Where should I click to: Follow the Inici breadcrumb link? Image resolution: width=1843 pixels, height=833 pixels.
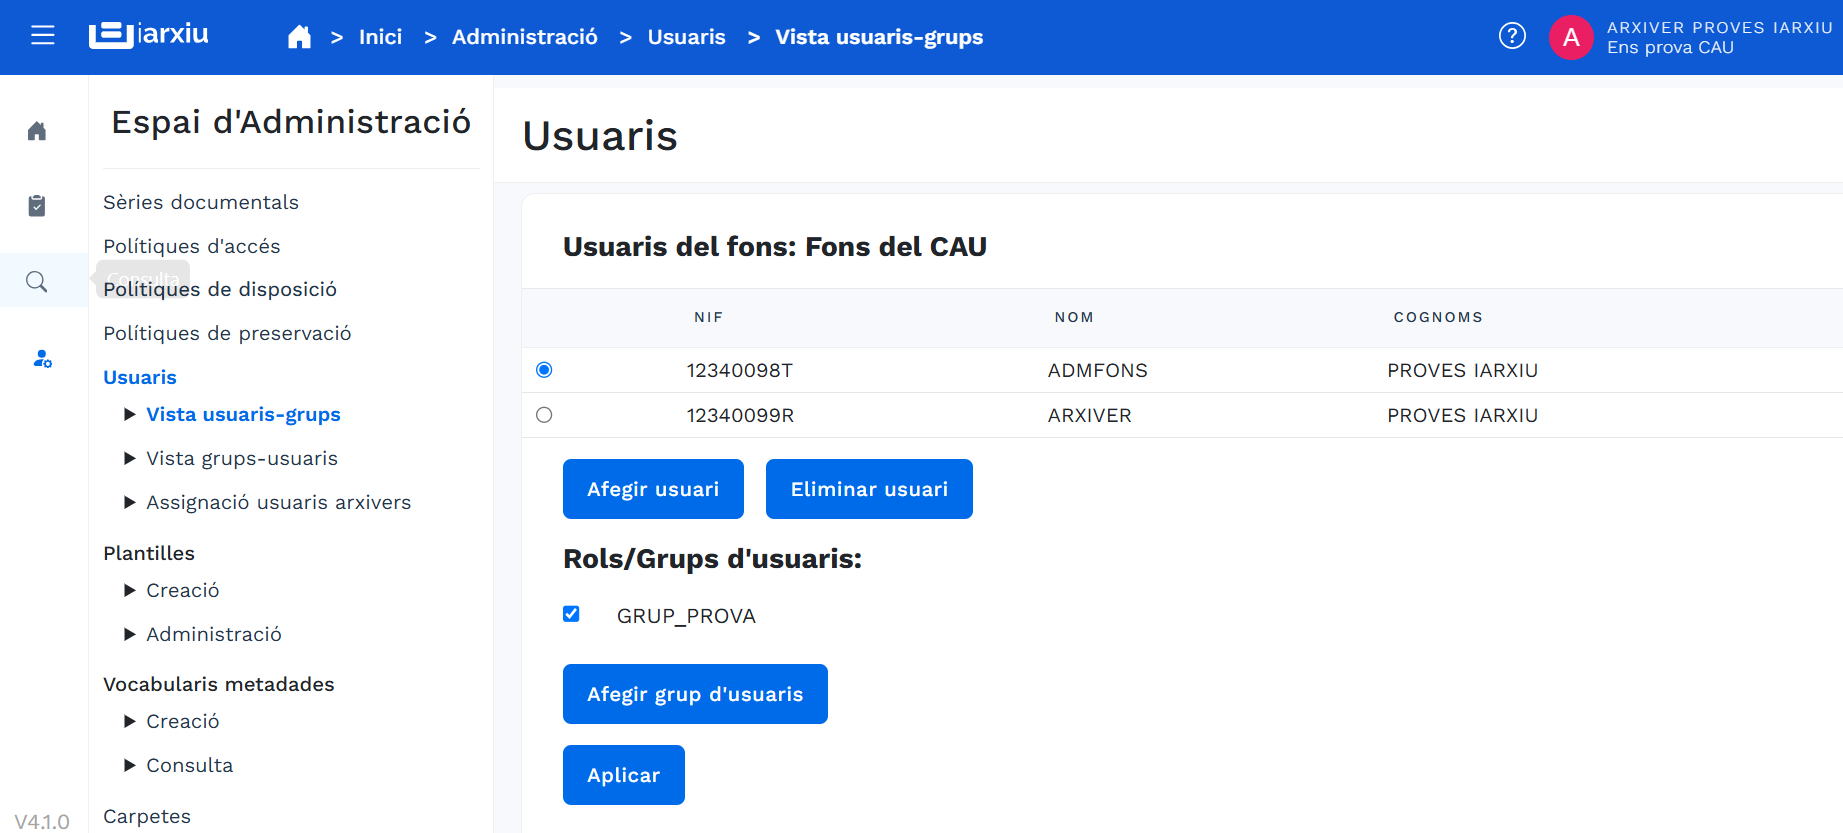tap(380, 37)
